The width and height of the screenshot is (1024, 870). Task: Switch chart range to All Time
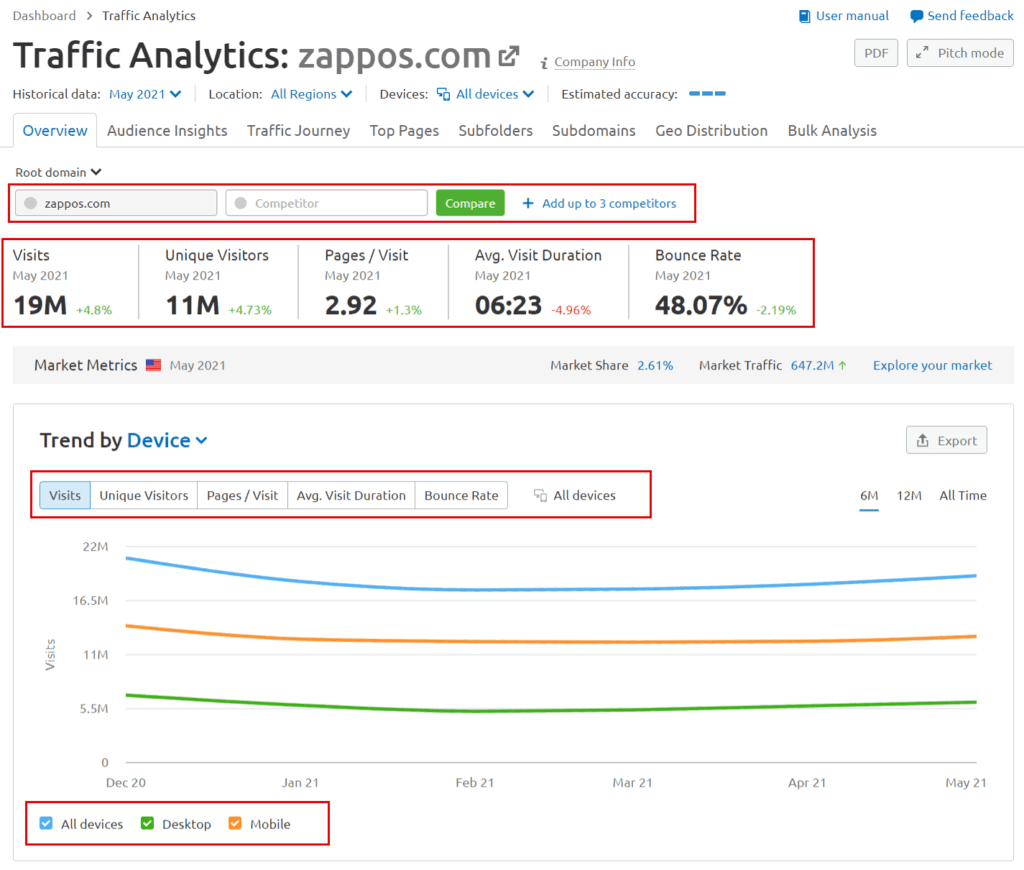(963, 496)
